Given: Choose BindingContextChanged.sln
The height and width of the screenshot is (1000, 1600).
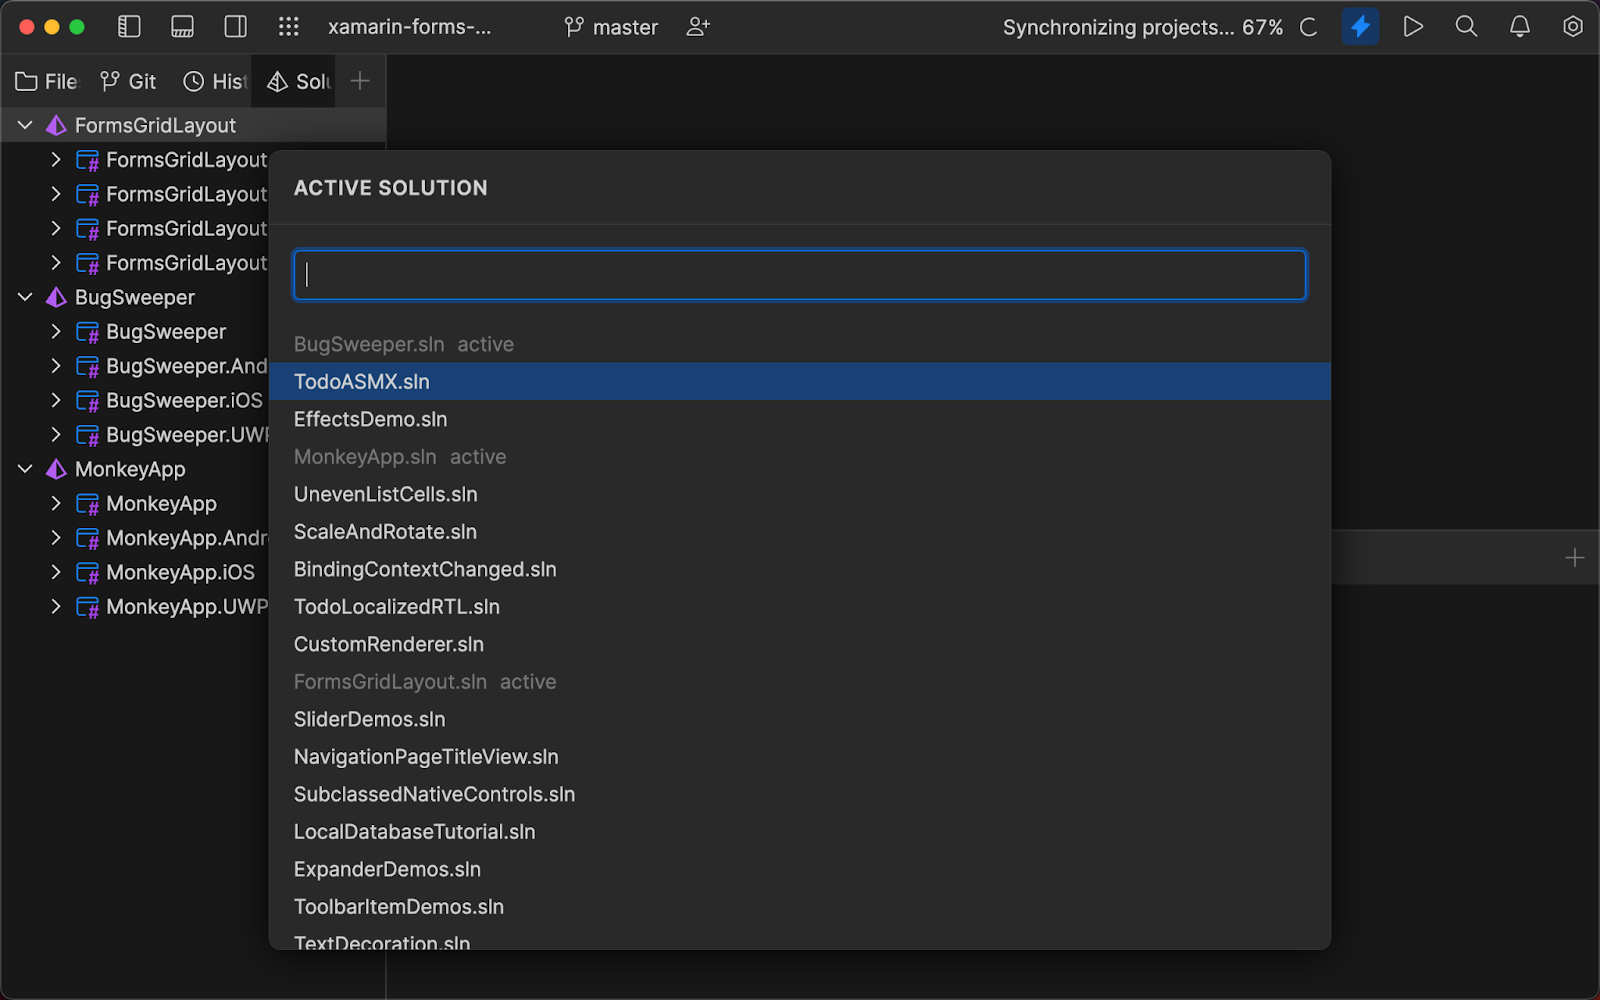Looking at the screenshot, I should [x=800, y=569].
